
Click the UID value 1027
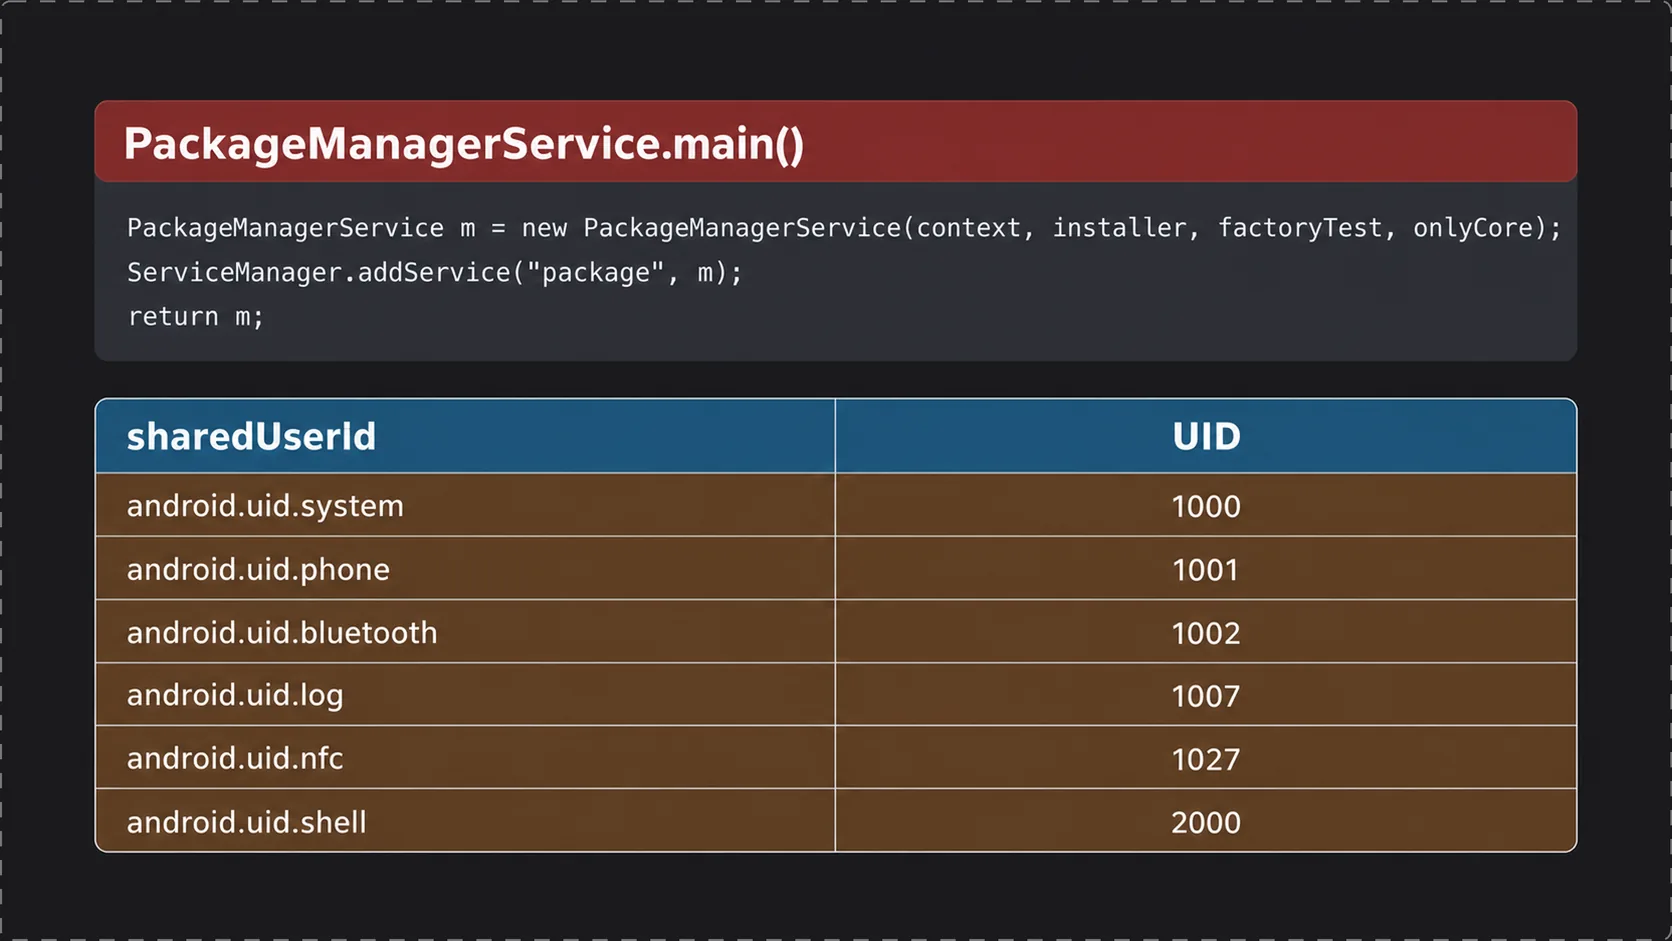[1206, 759]
